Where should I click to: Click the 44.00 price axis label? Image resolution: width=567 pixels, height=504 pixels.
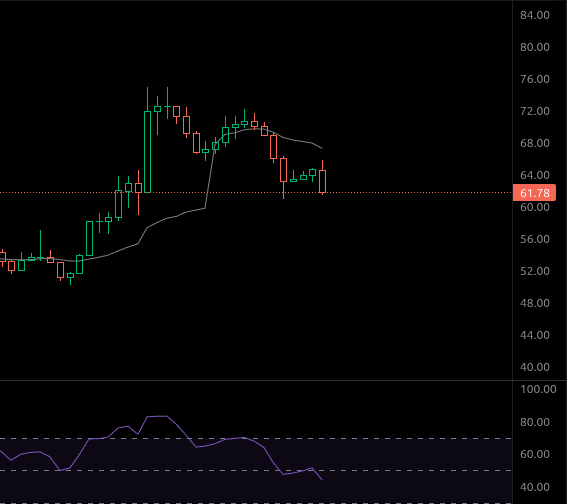pos(535,335)
